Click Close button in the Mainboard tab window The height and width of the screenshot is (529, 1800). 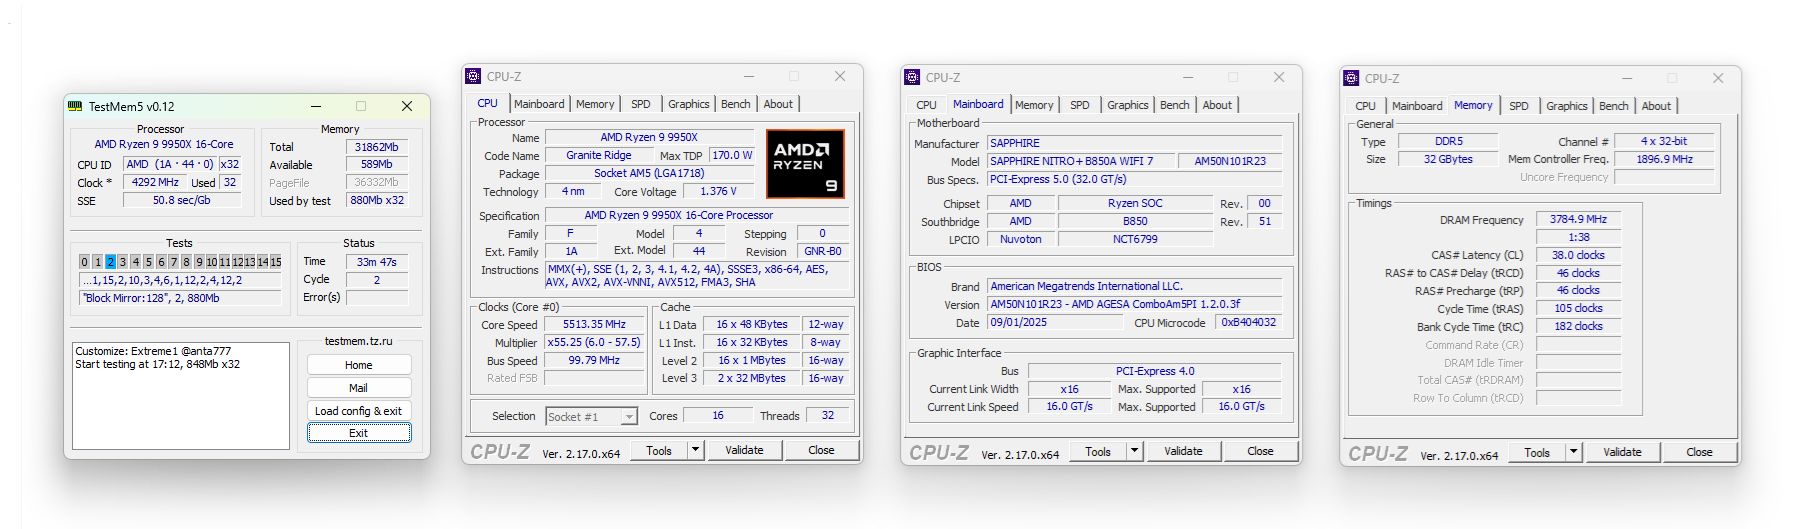click(x=1260, y=451)
